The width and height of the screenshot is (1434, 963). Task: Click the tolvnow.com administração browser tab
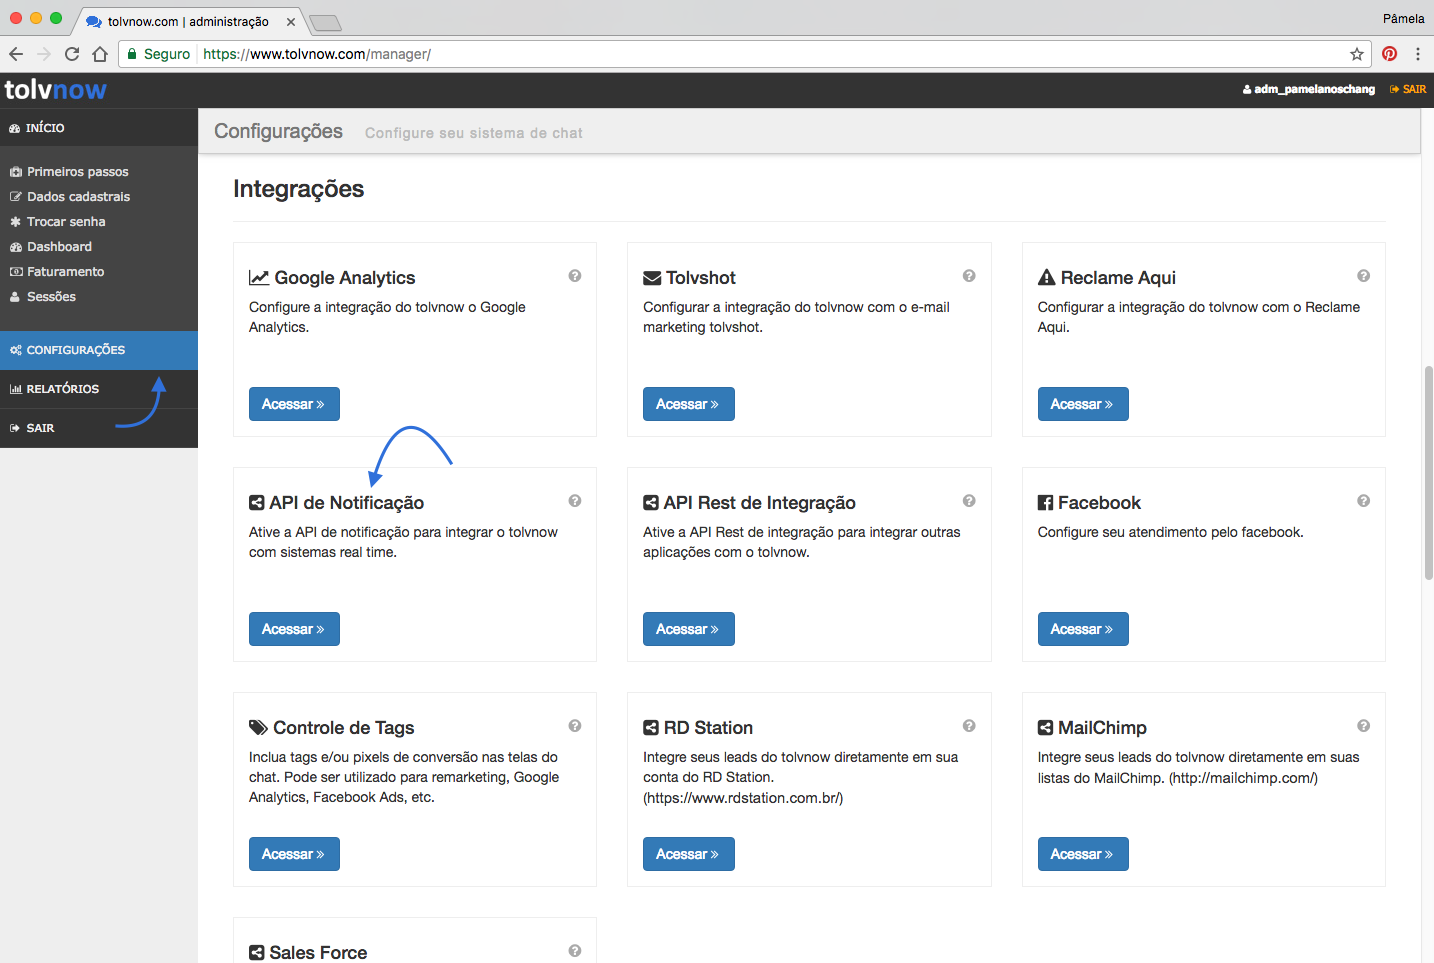188,21
